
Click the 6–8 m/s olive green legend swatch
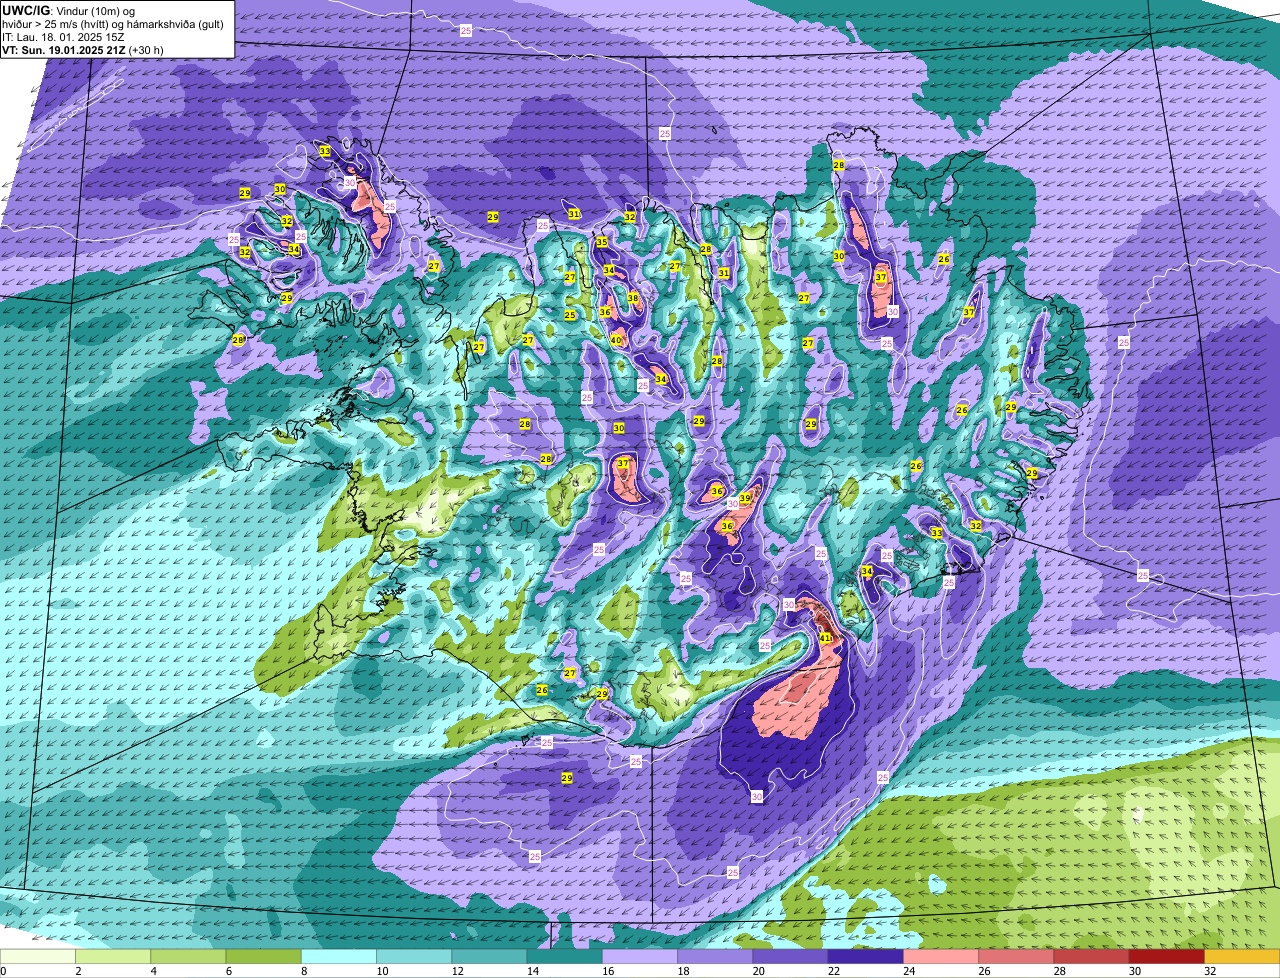coord(263,956)
